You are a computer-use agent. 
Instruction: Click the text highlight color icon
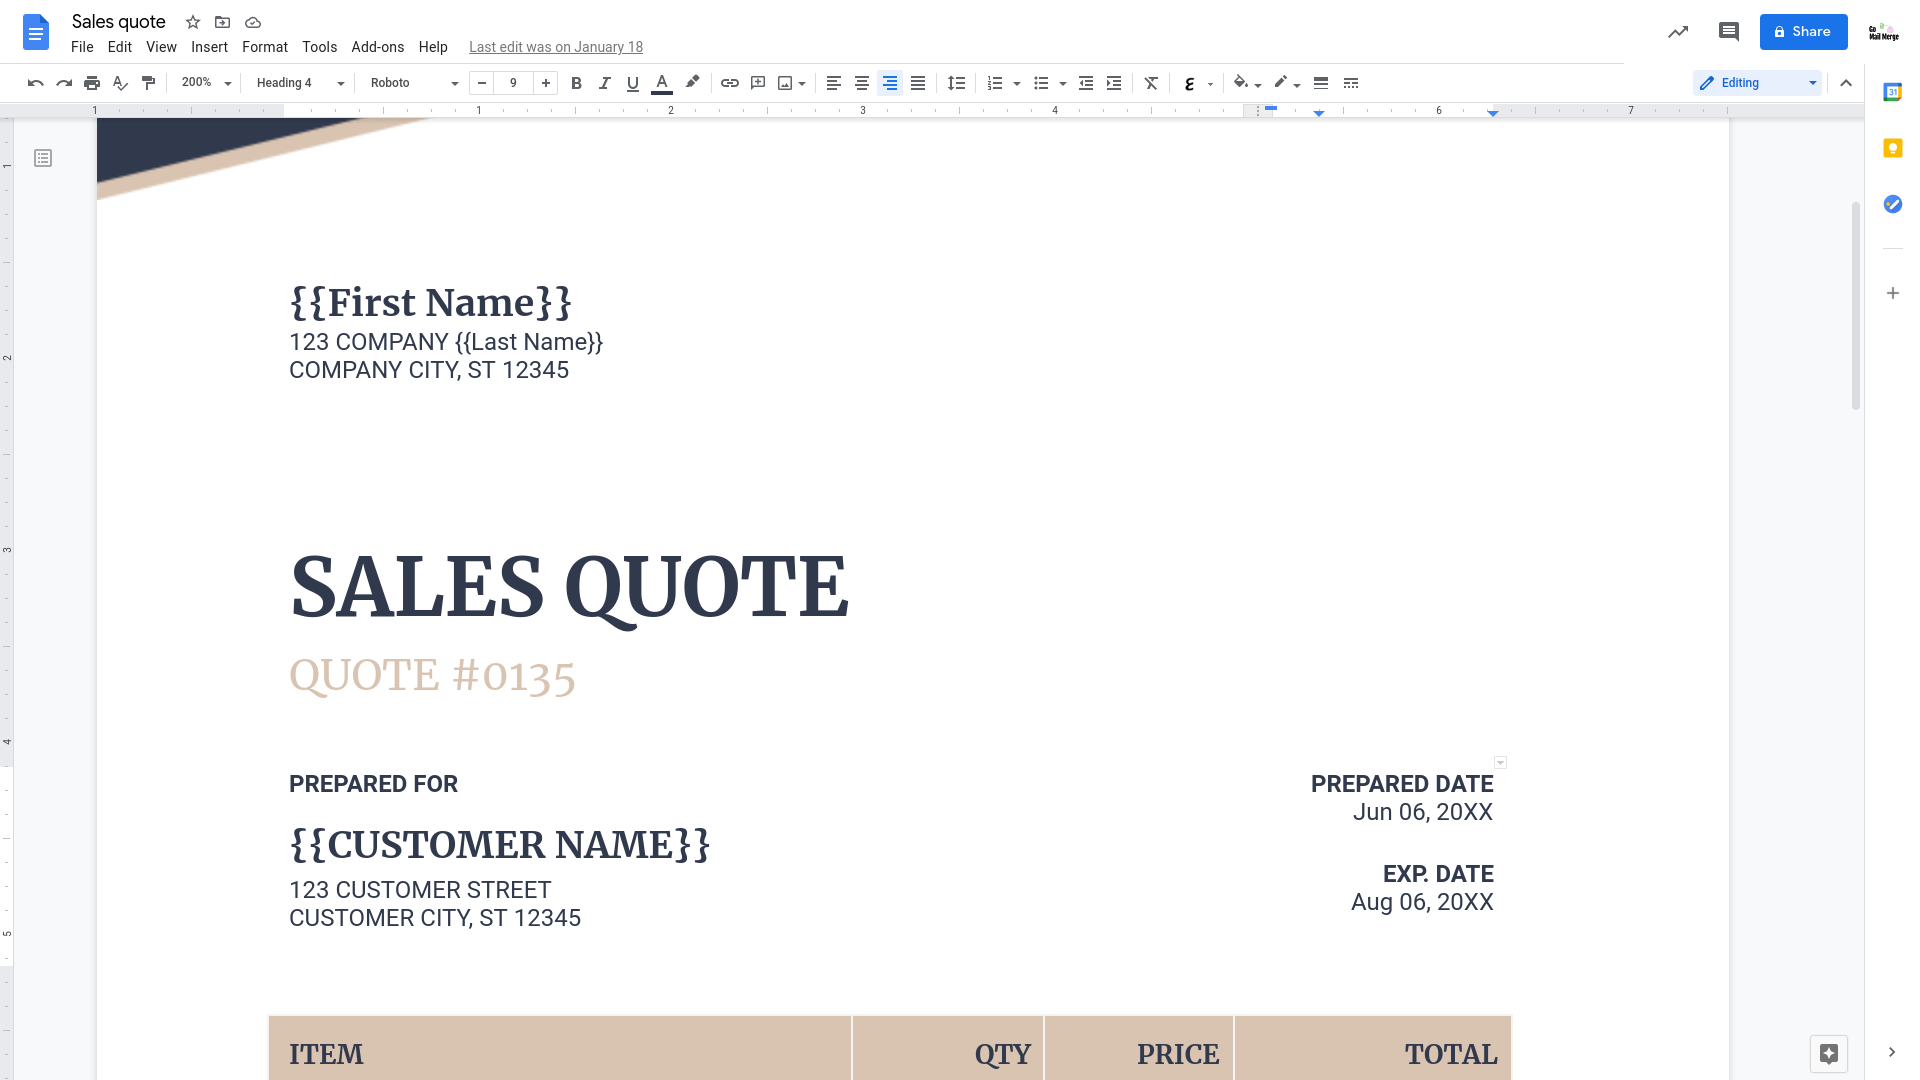(x=692, y=83)
